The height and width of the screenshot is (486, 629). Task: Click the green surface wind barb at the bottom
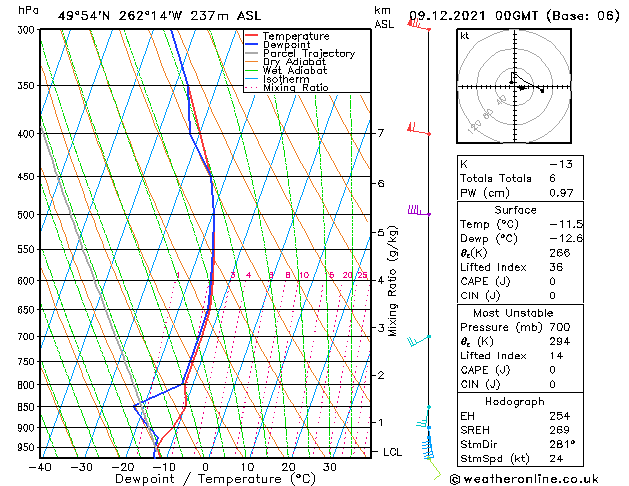435,469
